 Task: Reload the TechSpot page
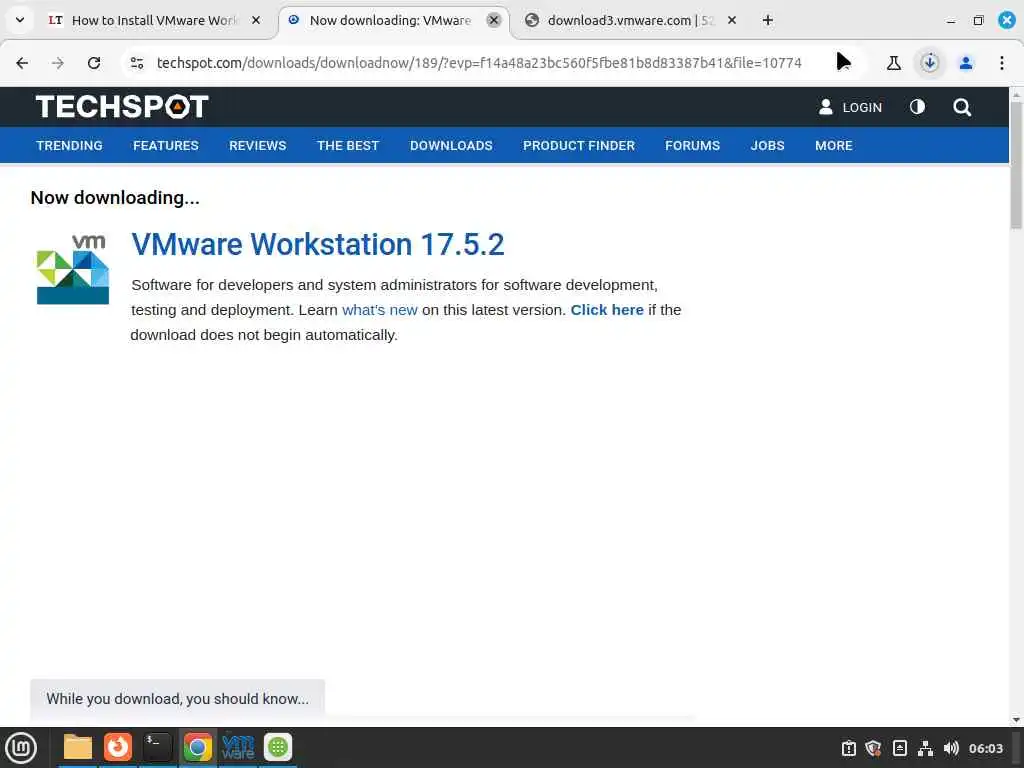point(94,63)
